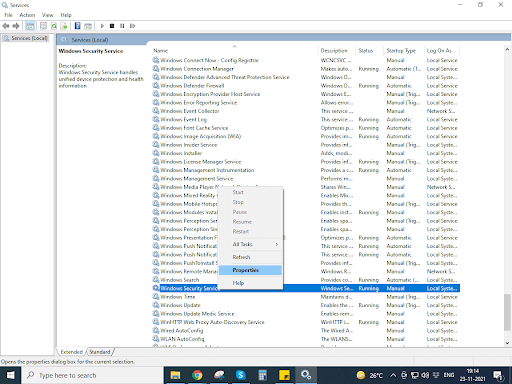Open the toolbar Properties sheet icon

pos(43,26)
